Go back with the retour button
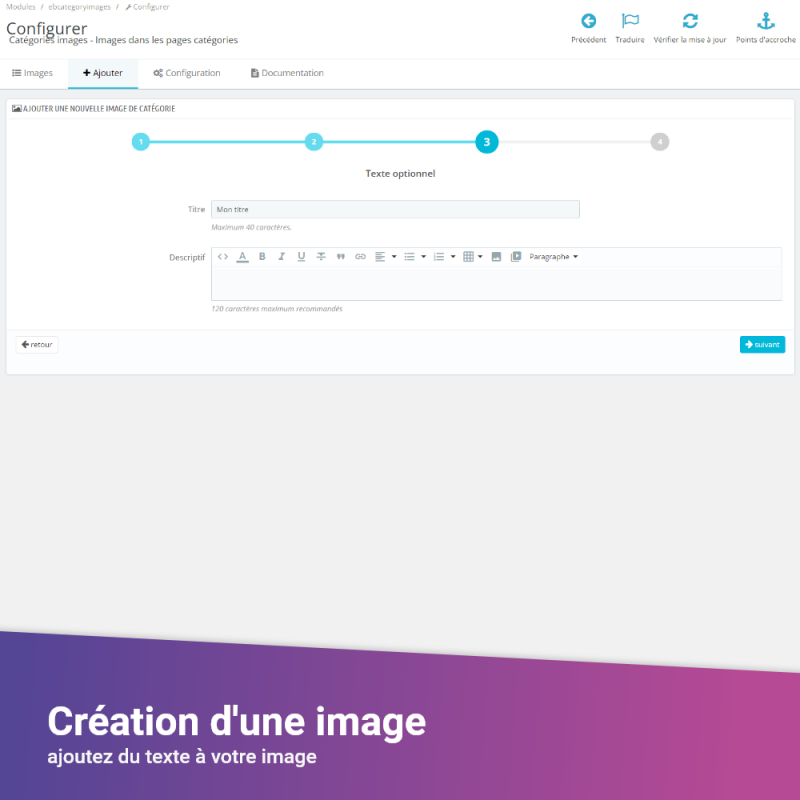Image resolution: width=800 pixels, height=800 pixels. point(37,344)
